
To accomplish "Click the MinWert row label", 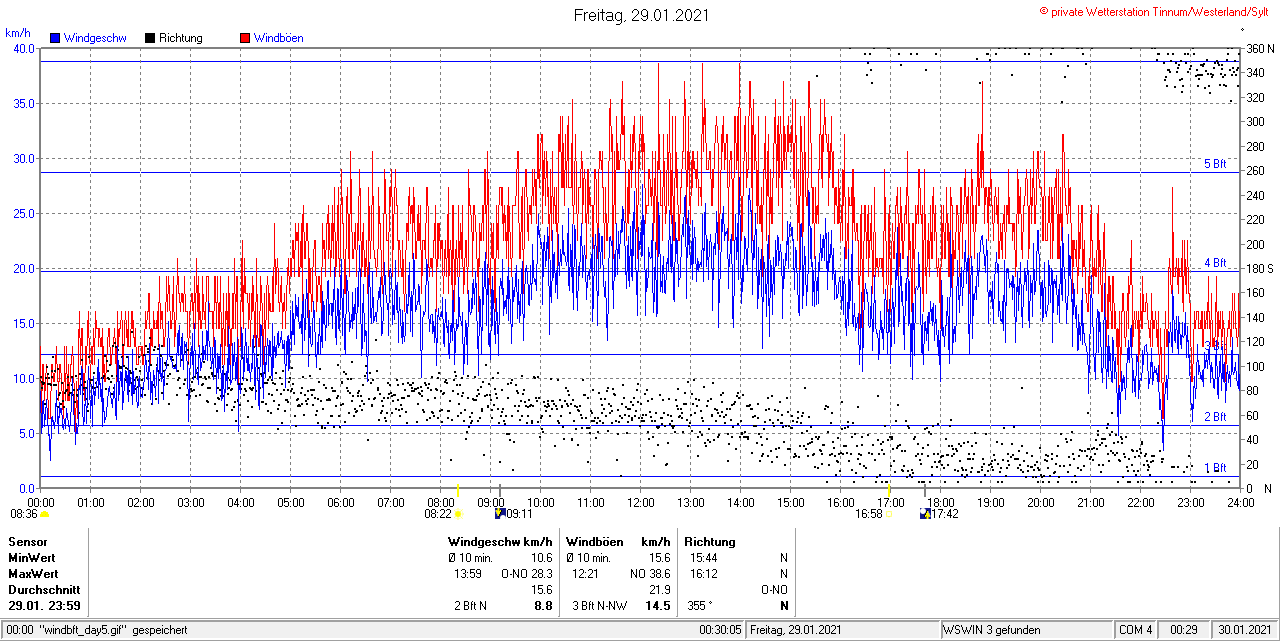I will point(32,558).
